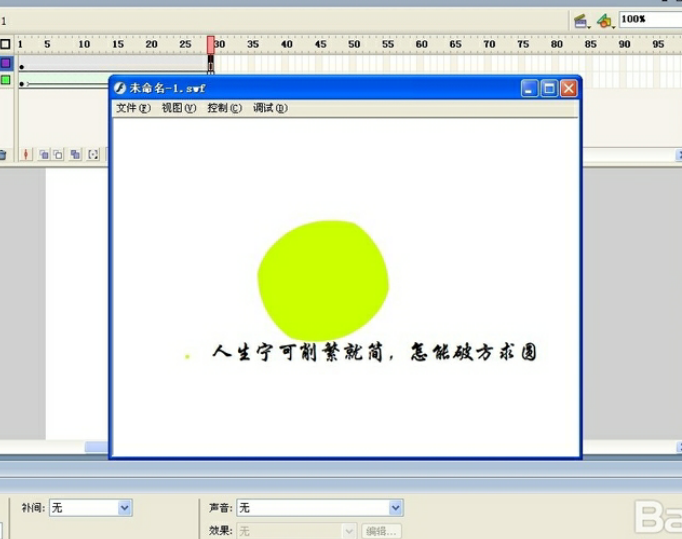Click the Center Frame icon under timeline
Viewport: 682px width, 539px height.
pos(26,154)
